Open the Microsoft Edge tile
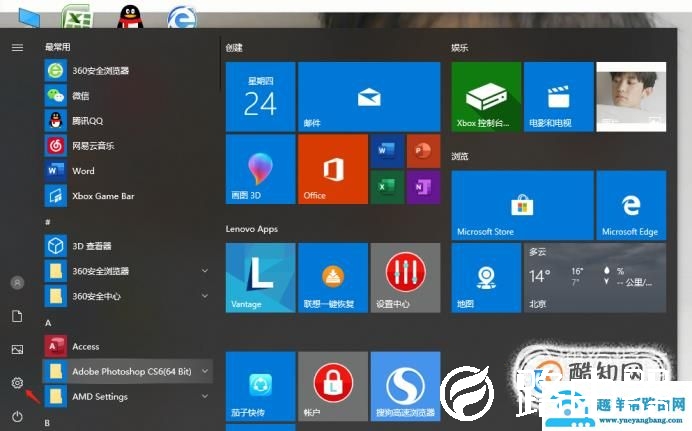692x431 pixels. 631,205
